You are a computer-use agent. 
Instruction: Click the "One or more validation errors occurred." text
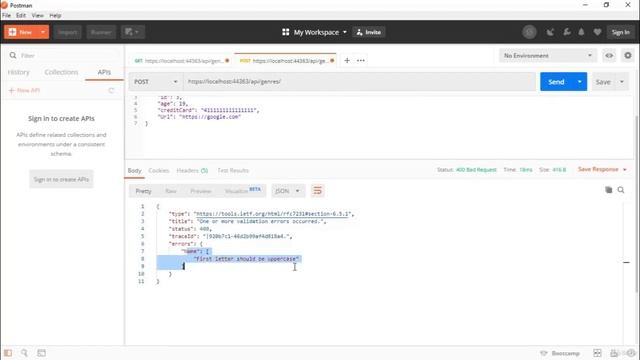(261, 221)
